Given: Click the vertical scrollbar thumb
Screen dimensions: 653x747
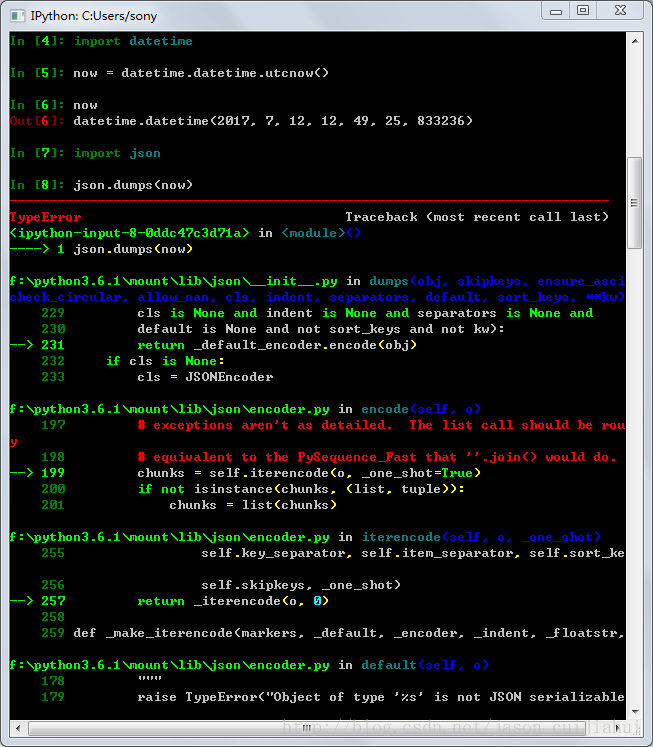Looking at the screenshot, I should pos(635,203).
